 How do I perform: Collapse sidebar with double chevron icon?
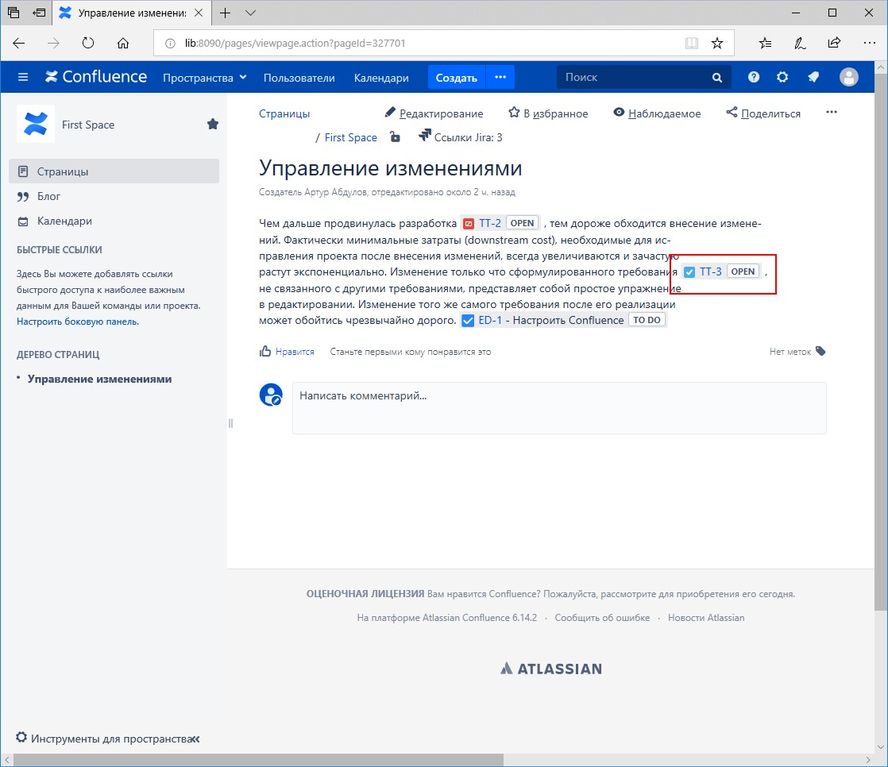[x=195, y=739]
